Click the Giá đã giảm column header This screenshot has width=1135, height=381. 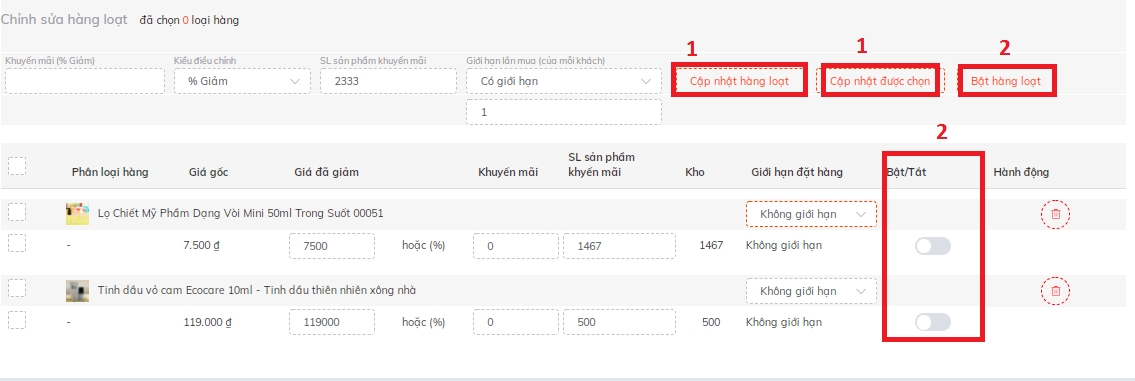click(326, 172)
